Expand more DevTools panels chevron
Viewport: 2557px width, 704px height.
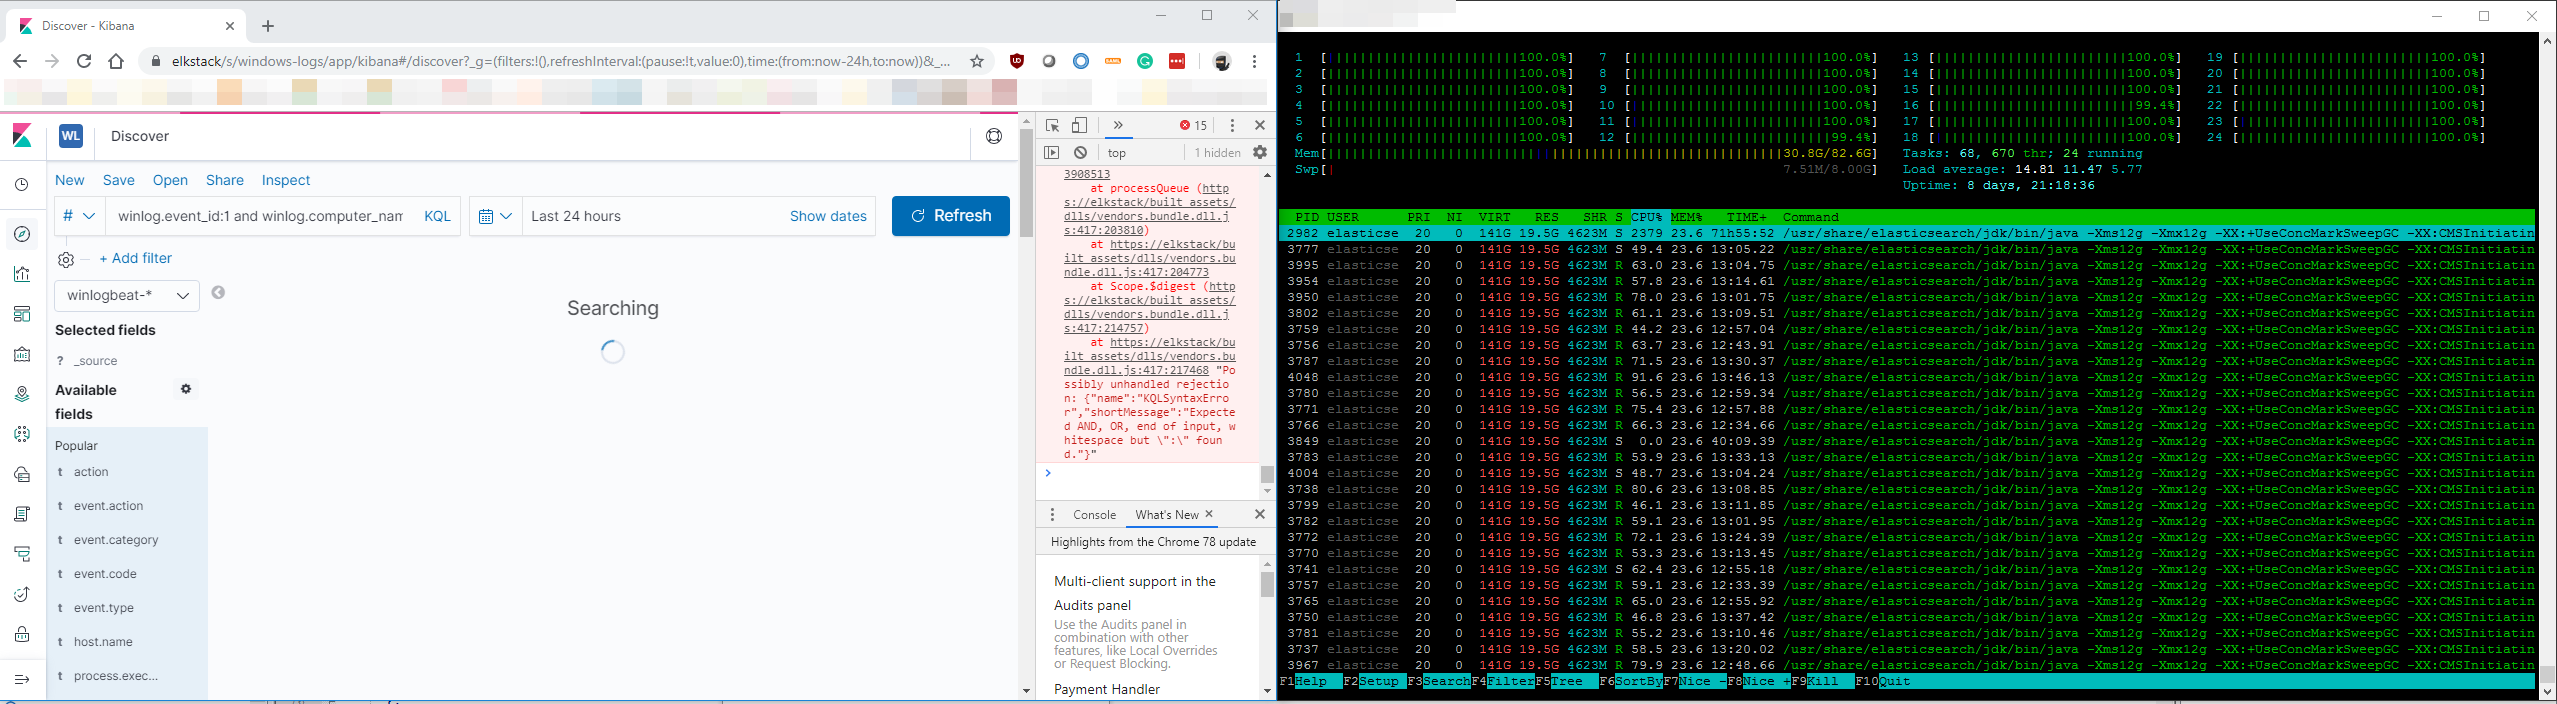(x=1118, y=125)
